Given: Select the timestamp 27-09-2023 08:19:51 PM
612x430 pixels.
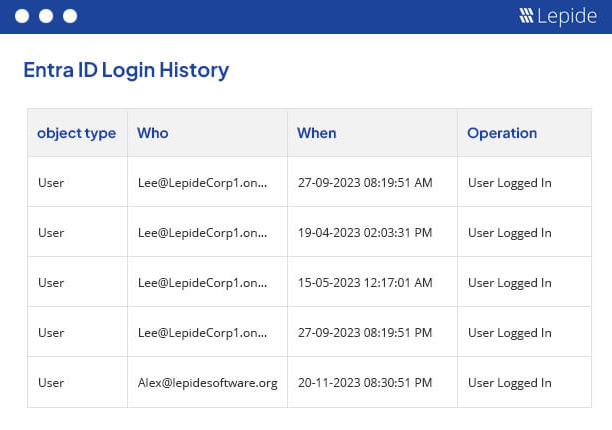Looking at the screenshot, I should (365, 332).
